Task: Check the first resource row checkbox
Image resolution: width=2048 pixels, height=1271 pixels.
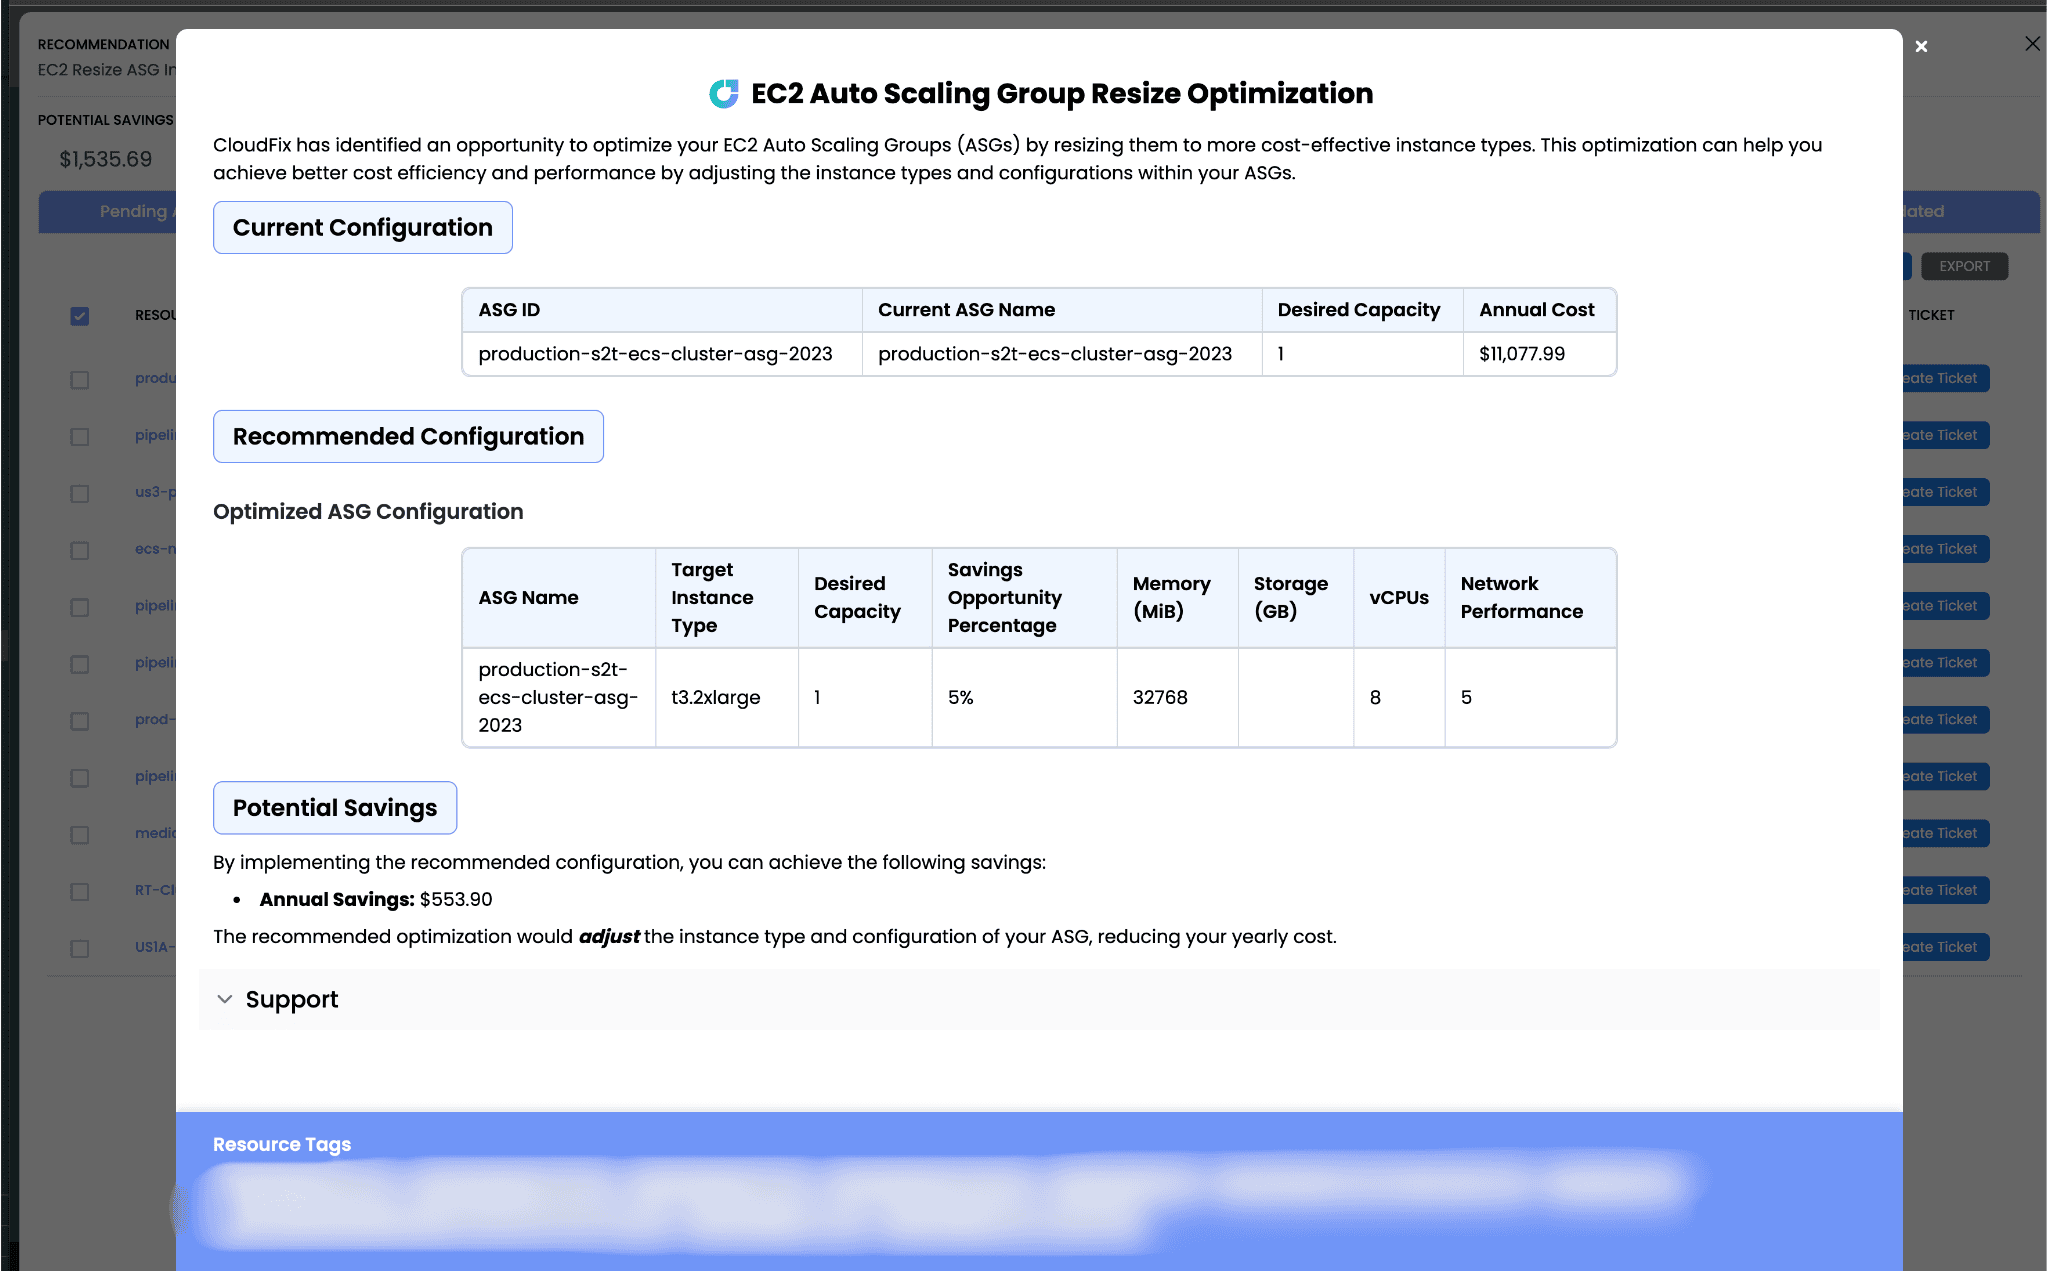Action: pyautogui.click(x=80, y=380)
